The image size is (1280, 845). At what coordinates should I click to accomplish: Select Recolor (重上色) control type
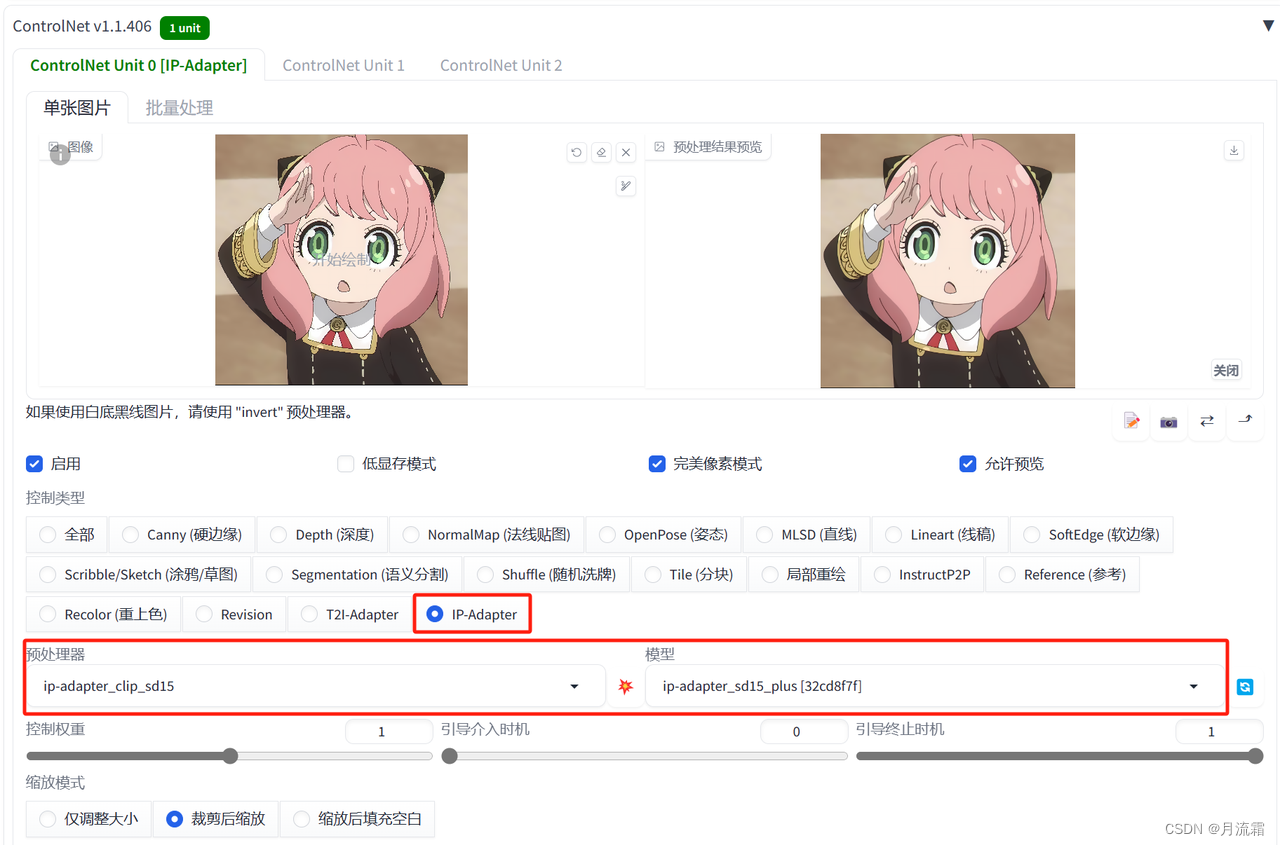[x=103, y=615]
